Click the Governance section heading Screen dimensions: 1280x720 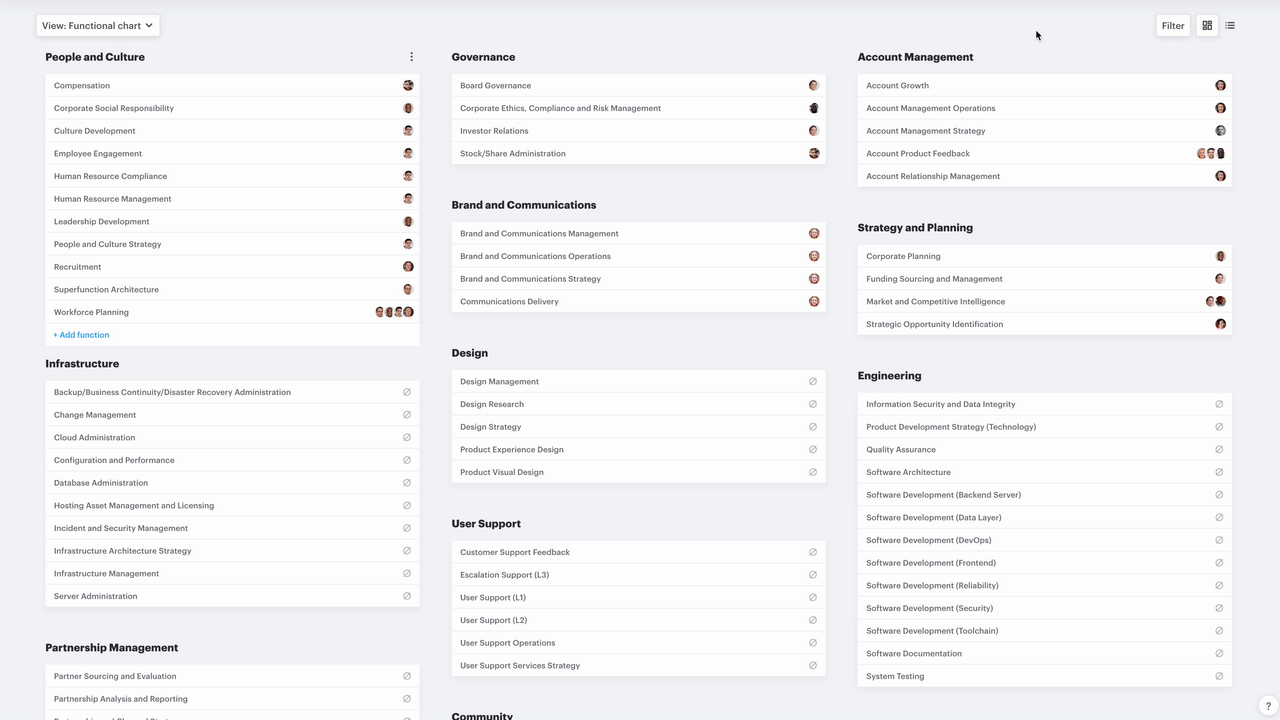[x=483, y=57]
